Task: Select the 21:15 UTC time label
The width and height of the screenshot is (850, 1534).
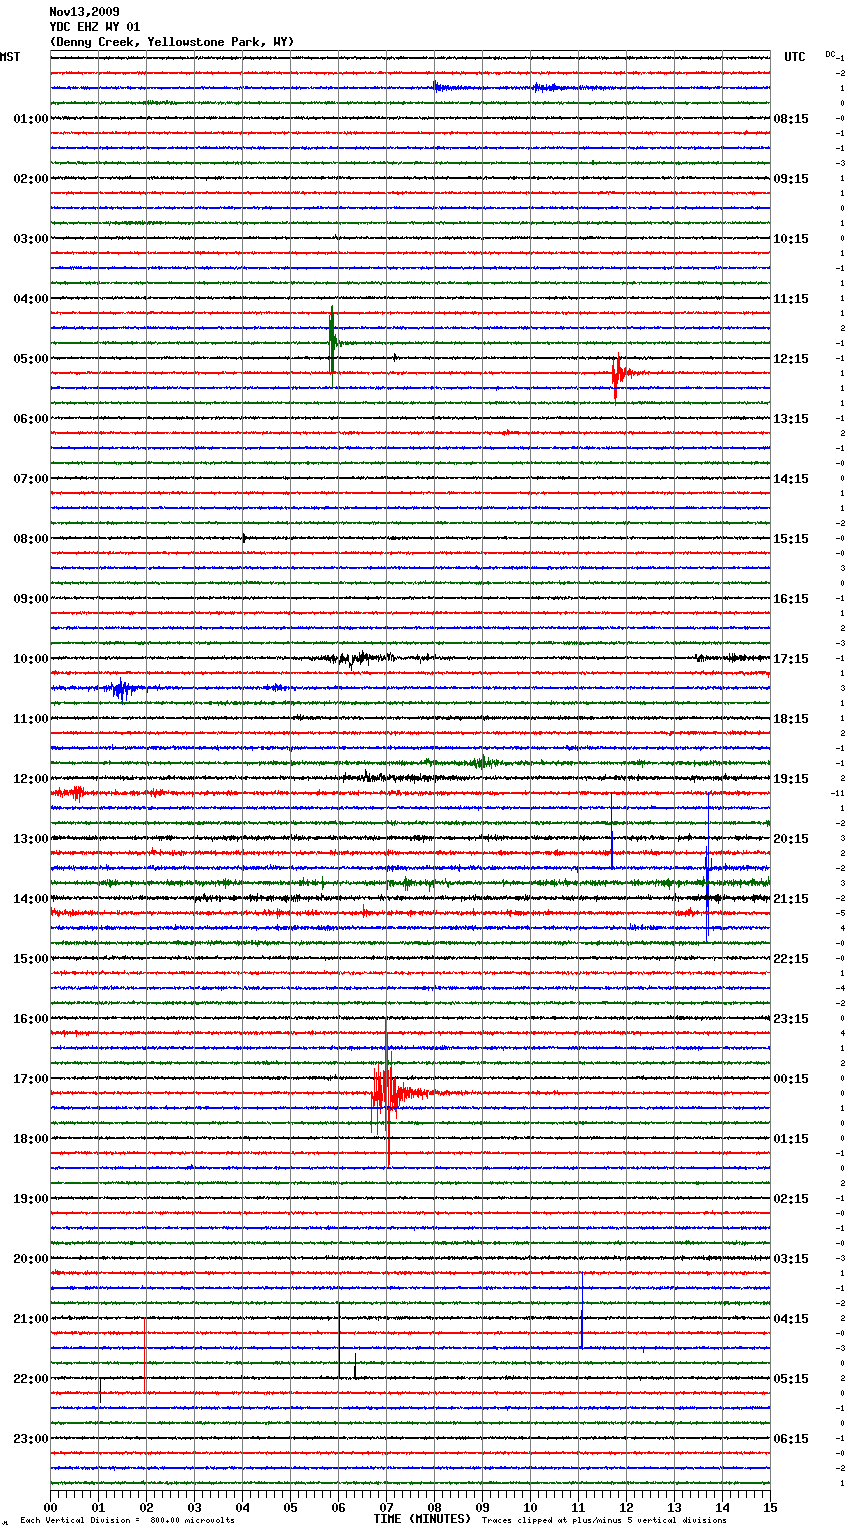Action: coord(791,899)
